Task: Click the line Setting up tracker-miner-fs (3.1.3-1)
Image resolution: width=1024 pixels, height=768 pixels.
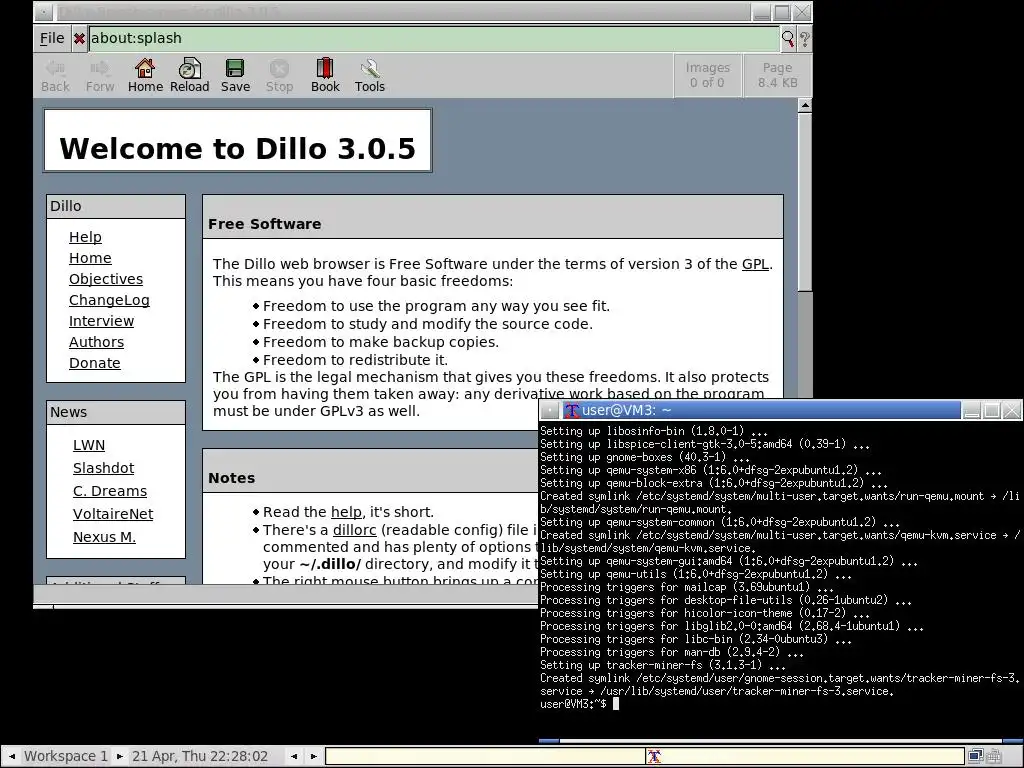Action: [662, 665]
